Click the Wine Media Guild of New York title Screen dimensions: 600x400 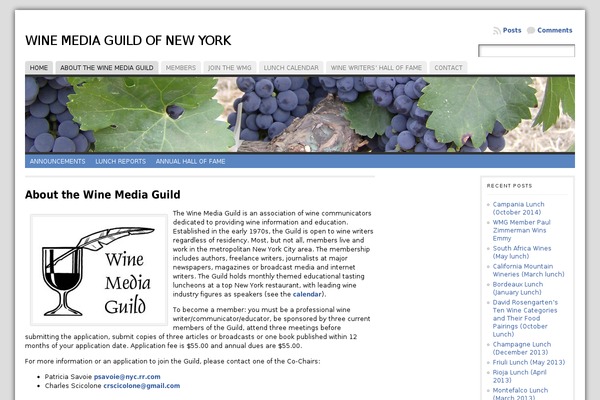128,40
